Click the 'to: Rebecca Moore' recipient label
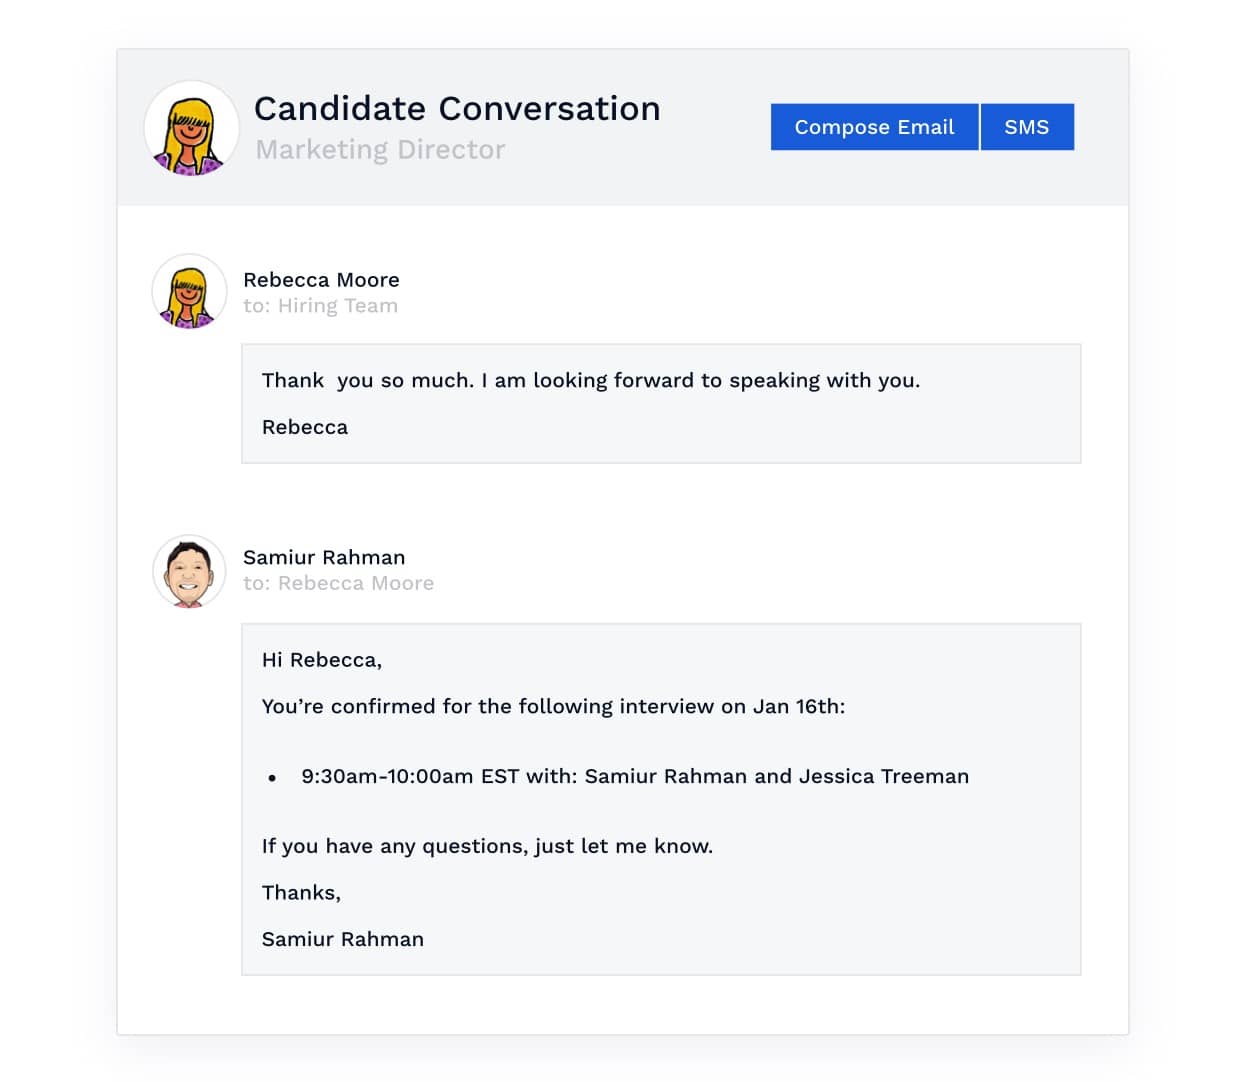Screen dimensions: 1246x1082 coord(340,583)
